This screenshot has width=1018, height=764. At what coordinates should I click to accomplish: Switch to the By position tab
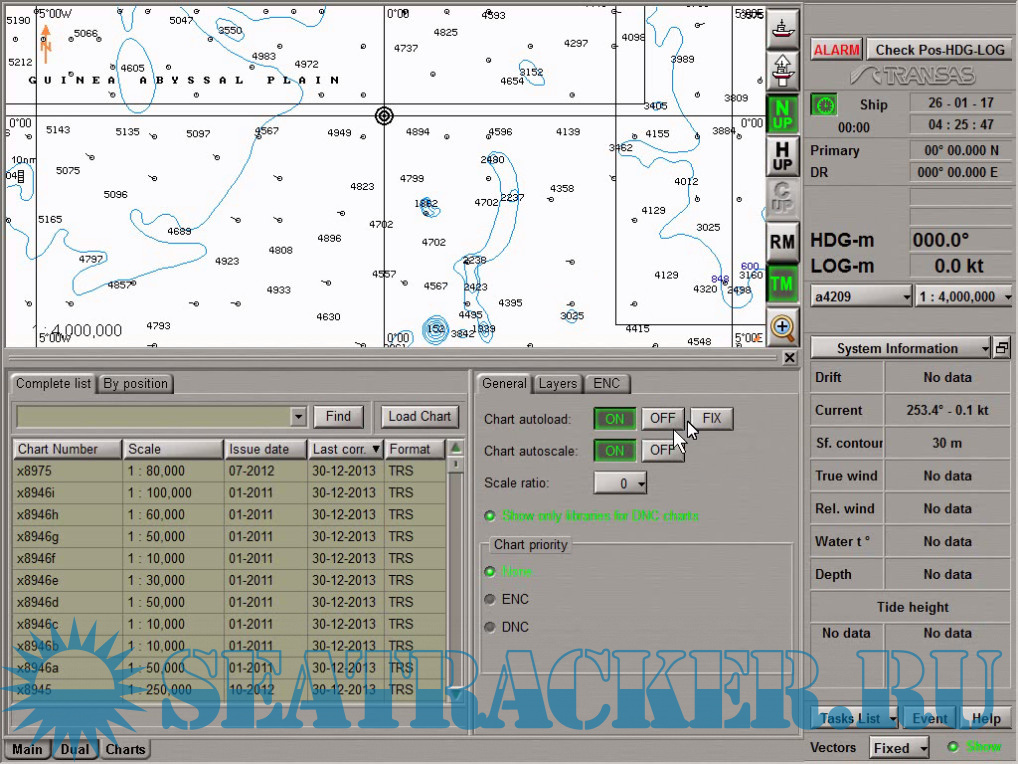coord(136,383)
